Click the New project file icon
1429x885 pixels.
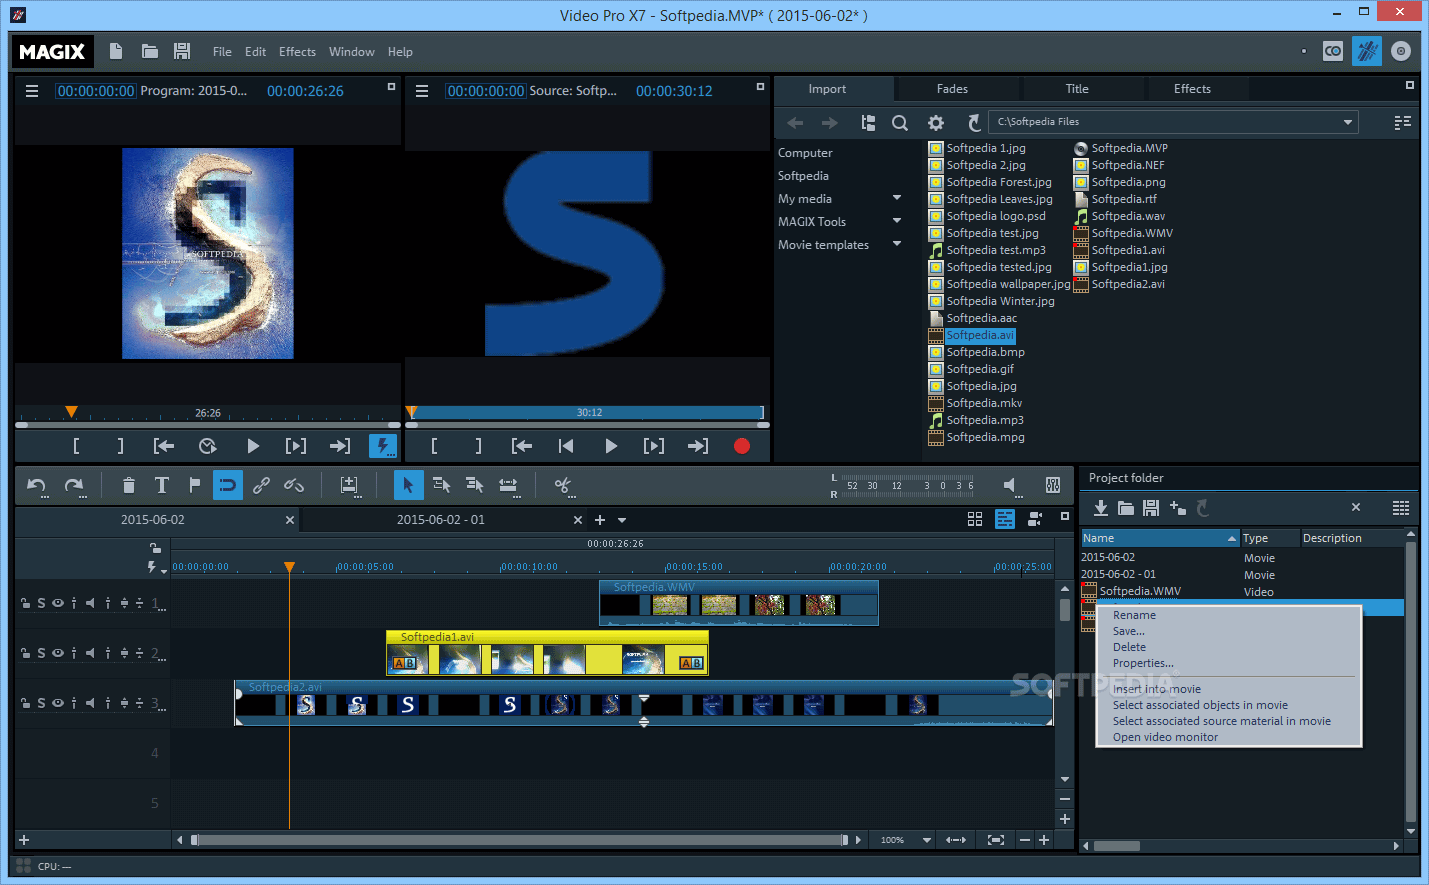coord(116,51)
